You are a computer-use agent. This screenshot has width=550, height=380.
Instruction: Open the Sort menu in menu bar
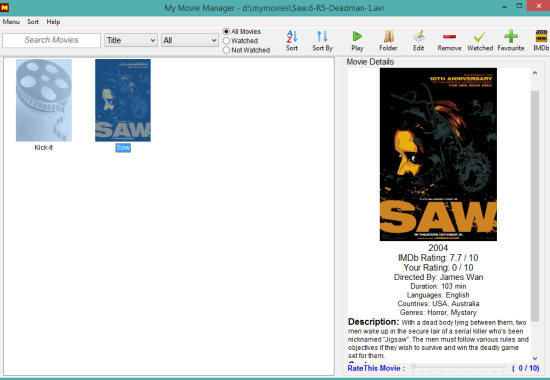point(33,22)
